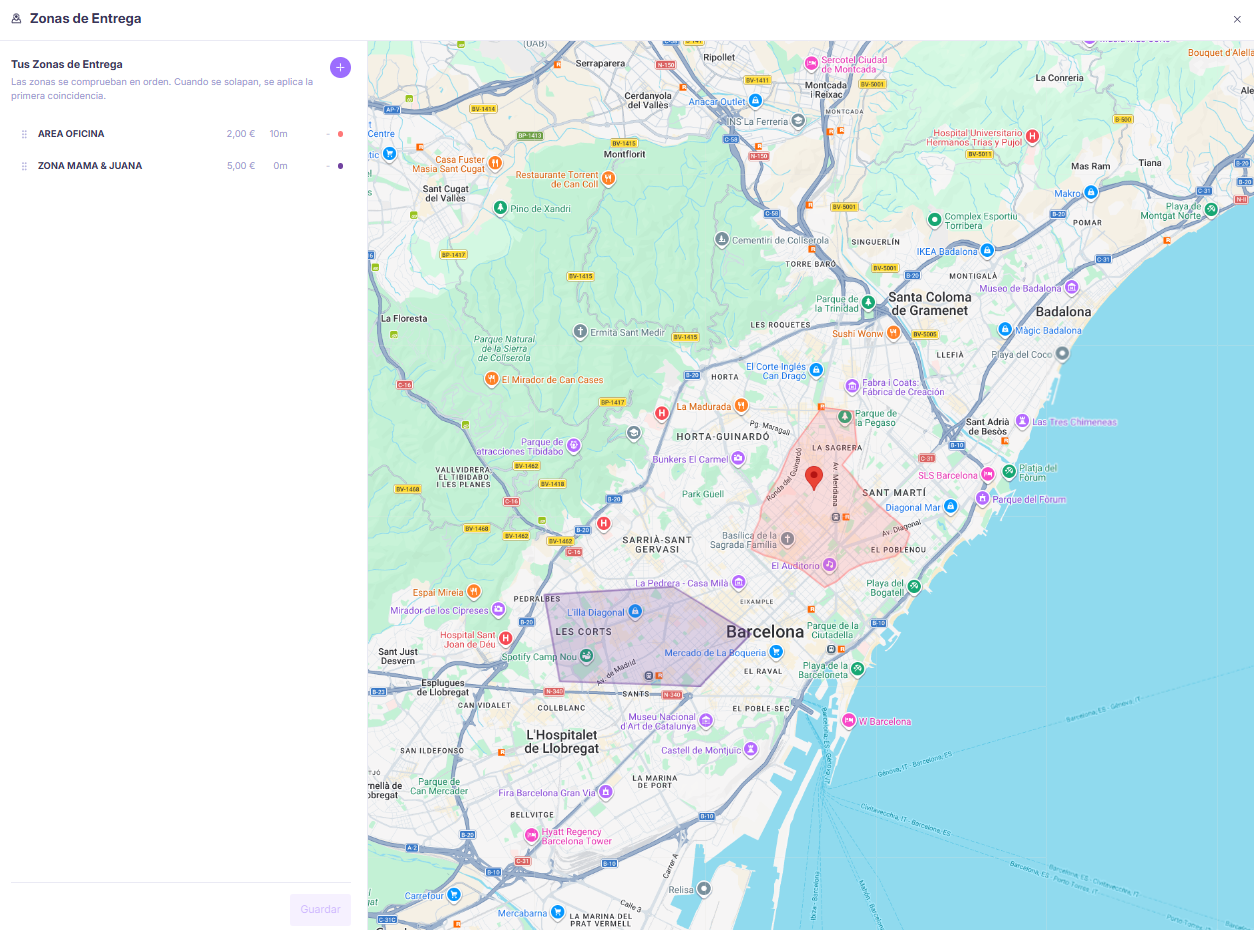Click the El Mirador de Can Cases marker
This screenshot has height=930, width=1254.
tap(491, 379)
